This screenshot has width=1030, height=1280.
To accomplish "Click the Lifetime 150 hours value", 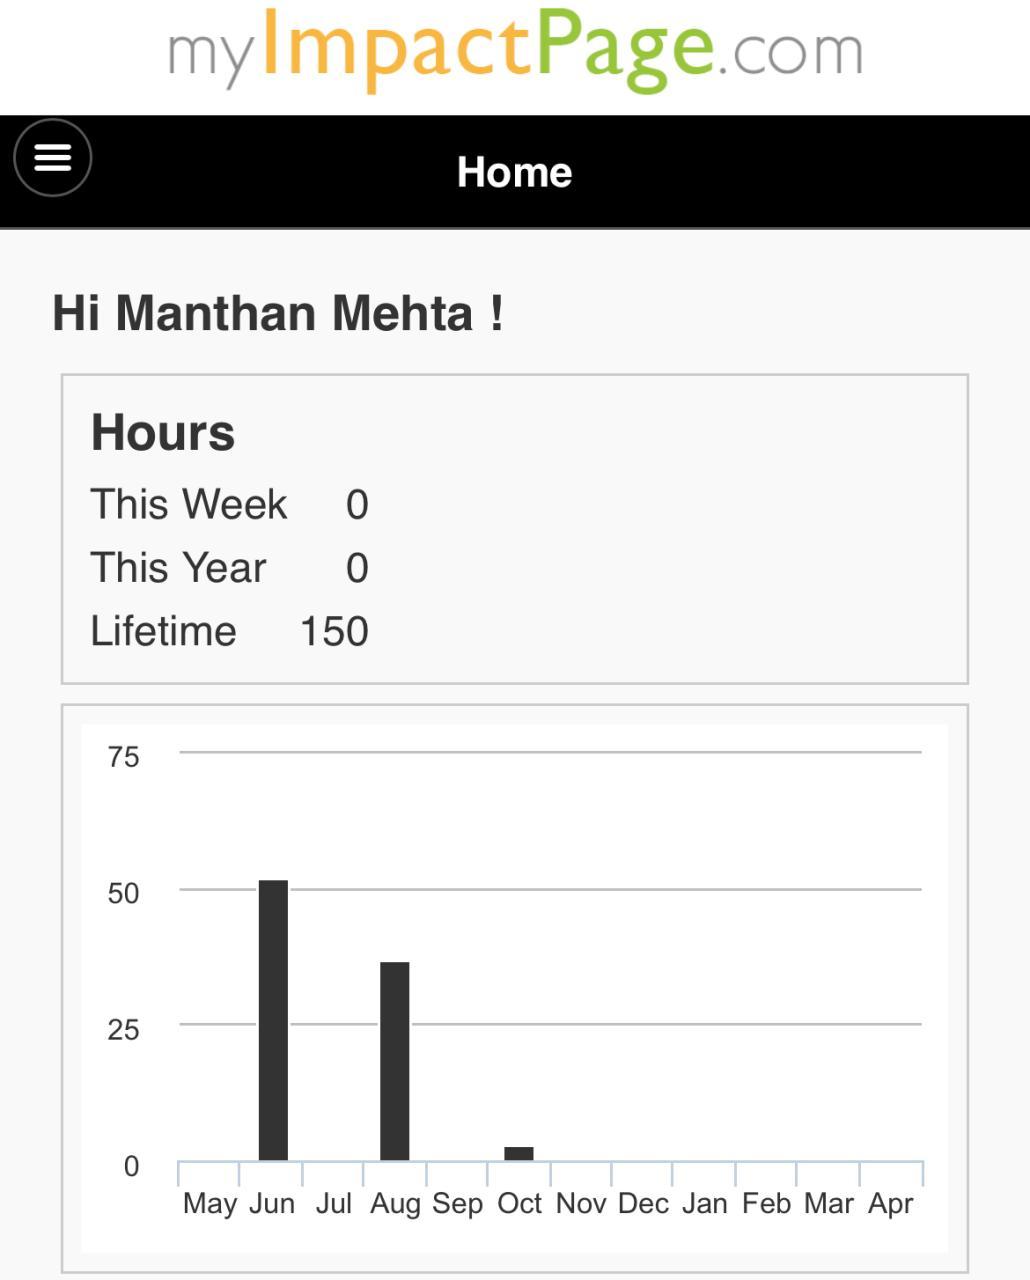I will point(334,632).
